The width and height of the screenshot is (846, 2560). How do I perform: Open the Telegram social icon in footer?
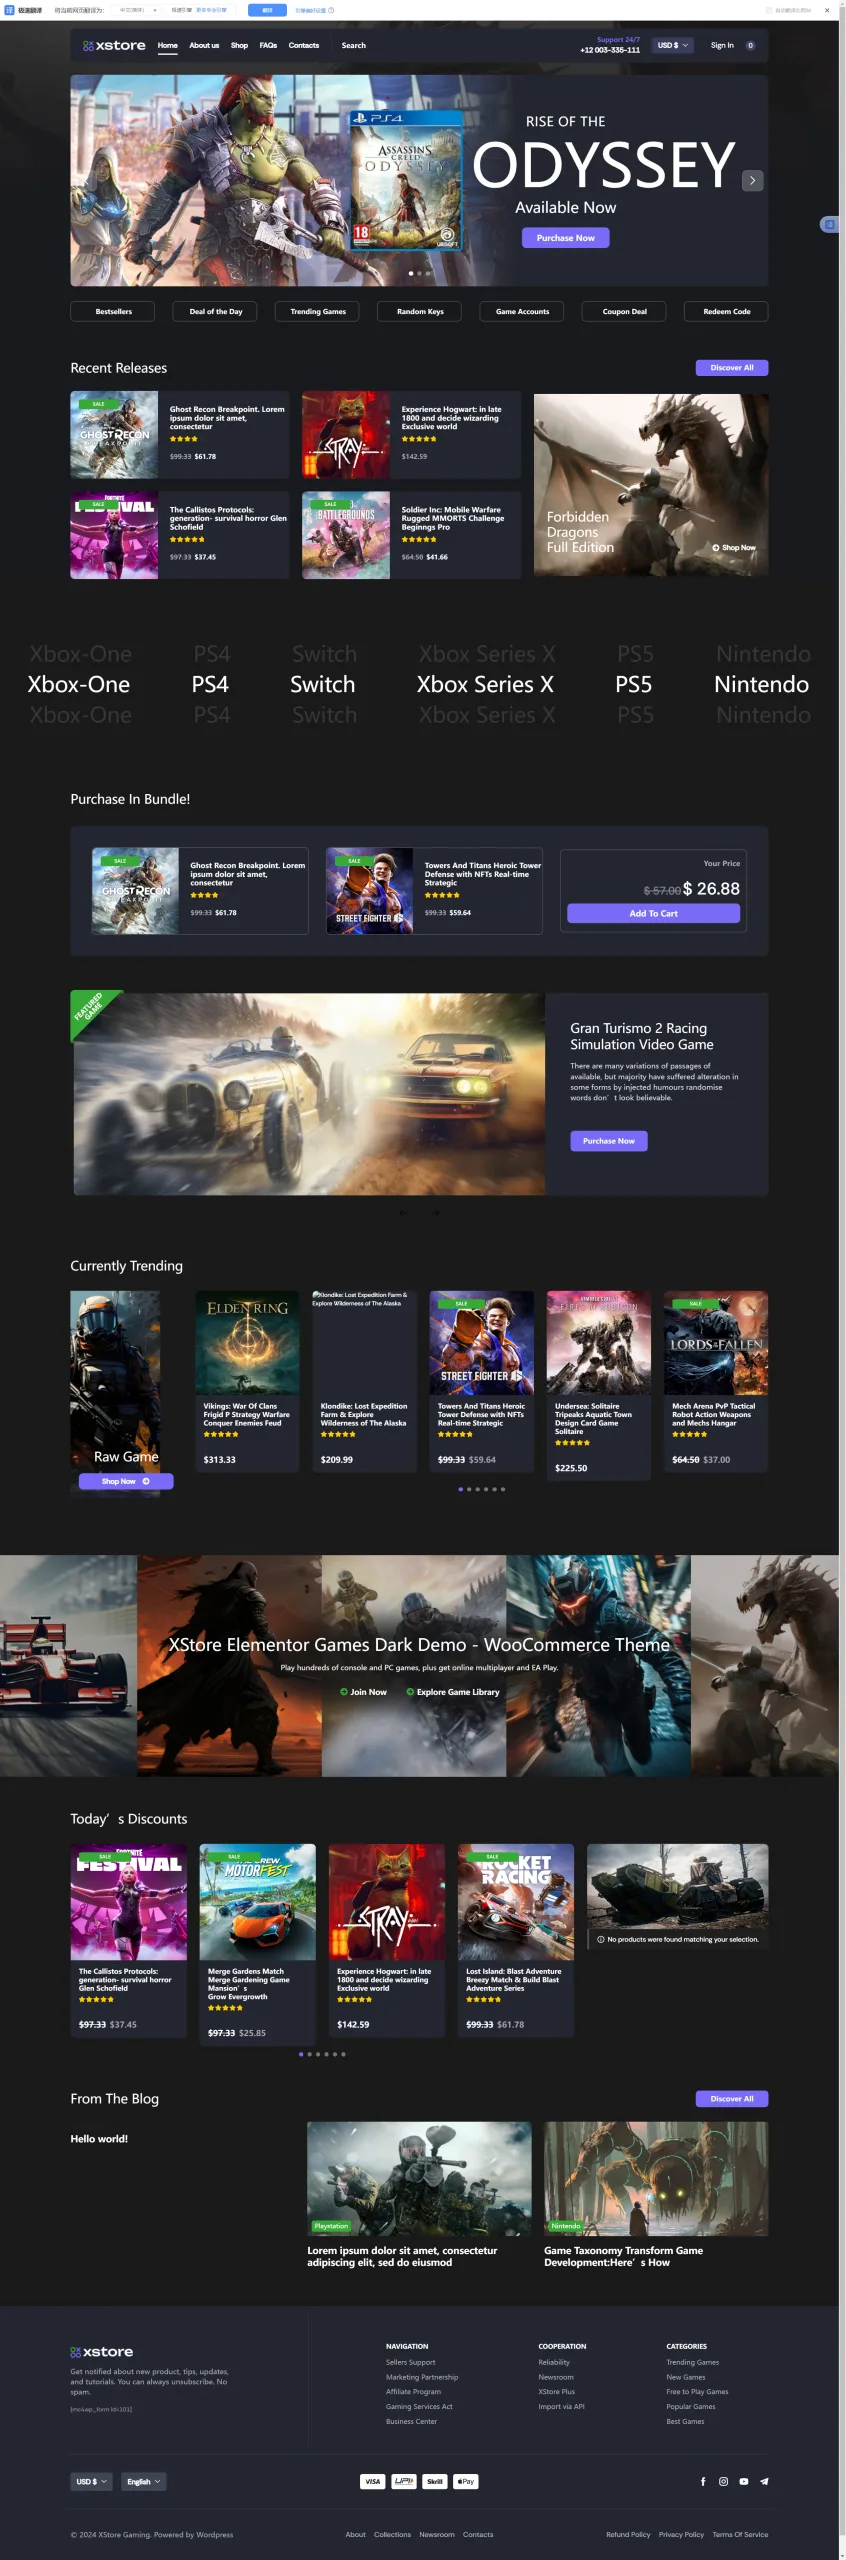(x=764, y=2481)
